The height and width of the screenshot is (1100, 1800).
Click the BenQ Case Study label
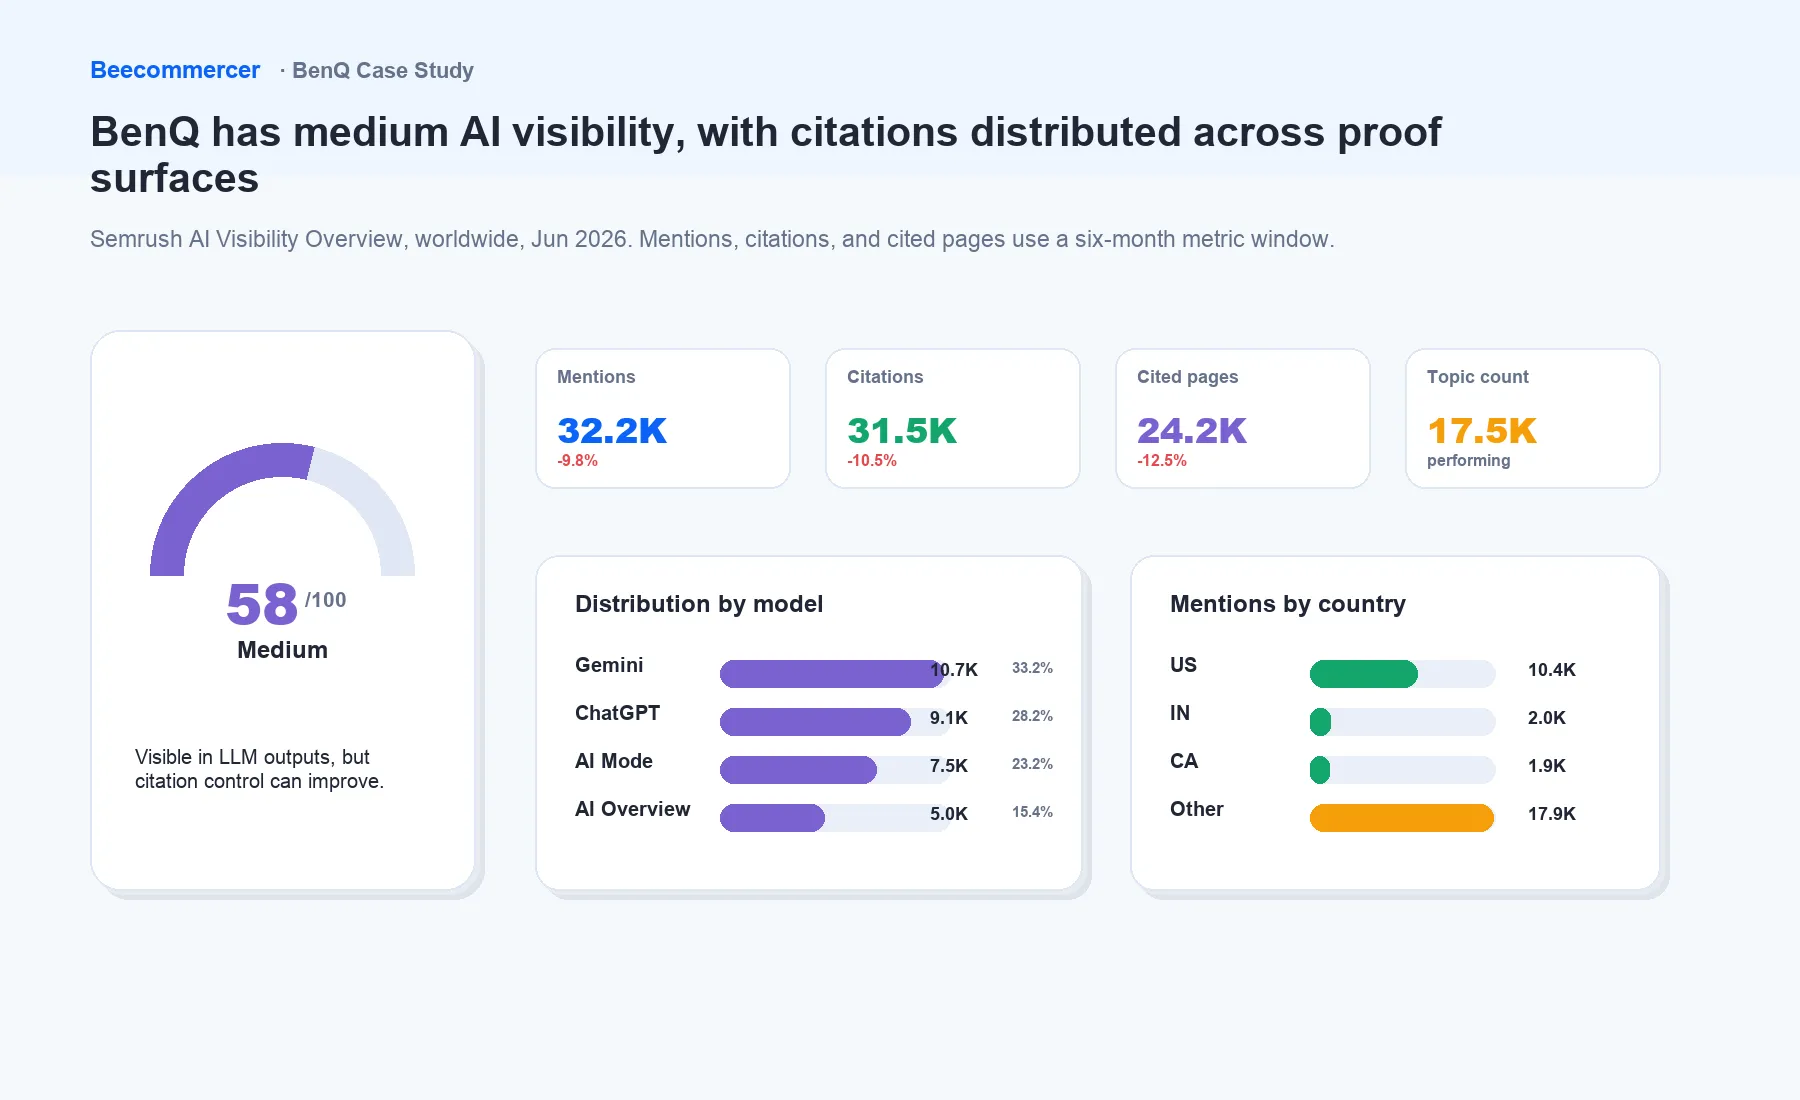(383, 70)
